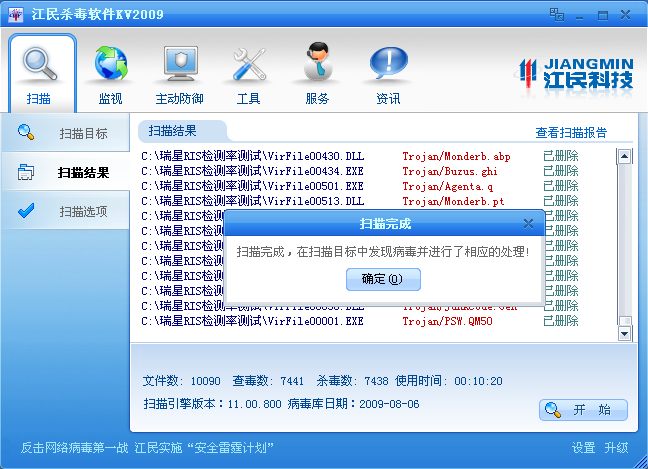Open 查看扫描报告 link
648x469 pixels.
[x=571, y=133]
